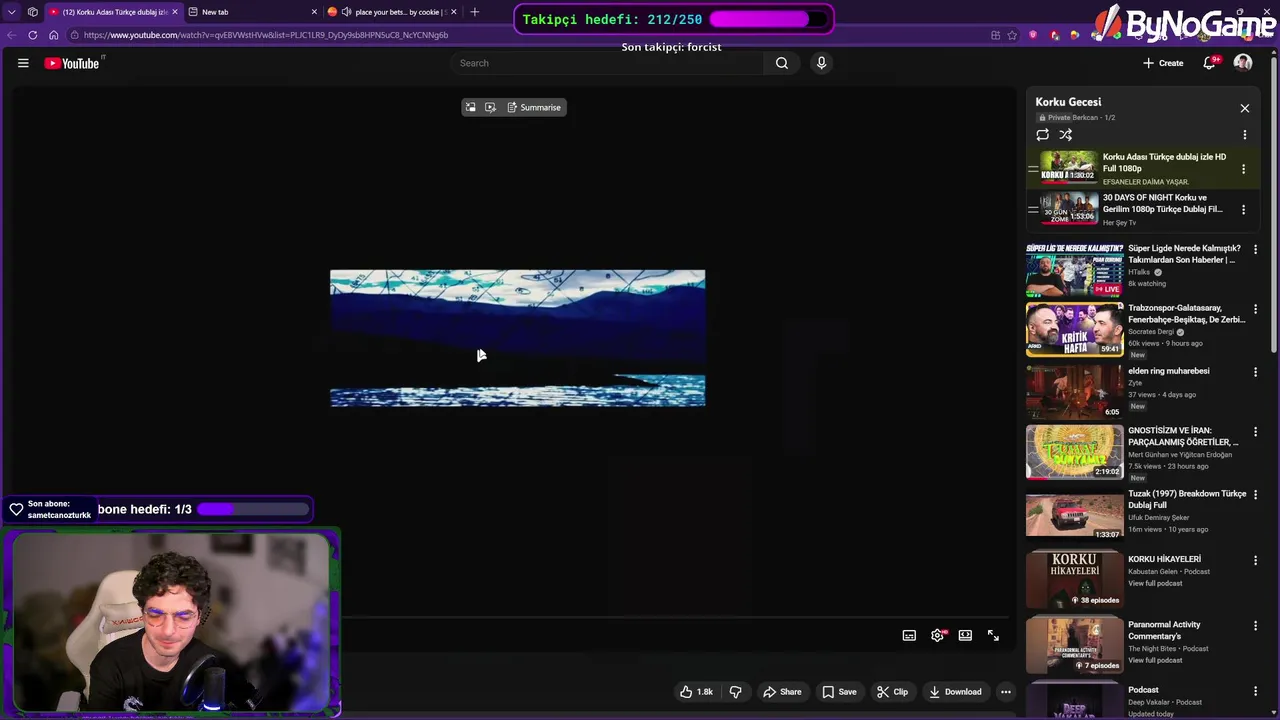Close the New tab browser tab
The image size is (1280, 720).
coord(315,12)
